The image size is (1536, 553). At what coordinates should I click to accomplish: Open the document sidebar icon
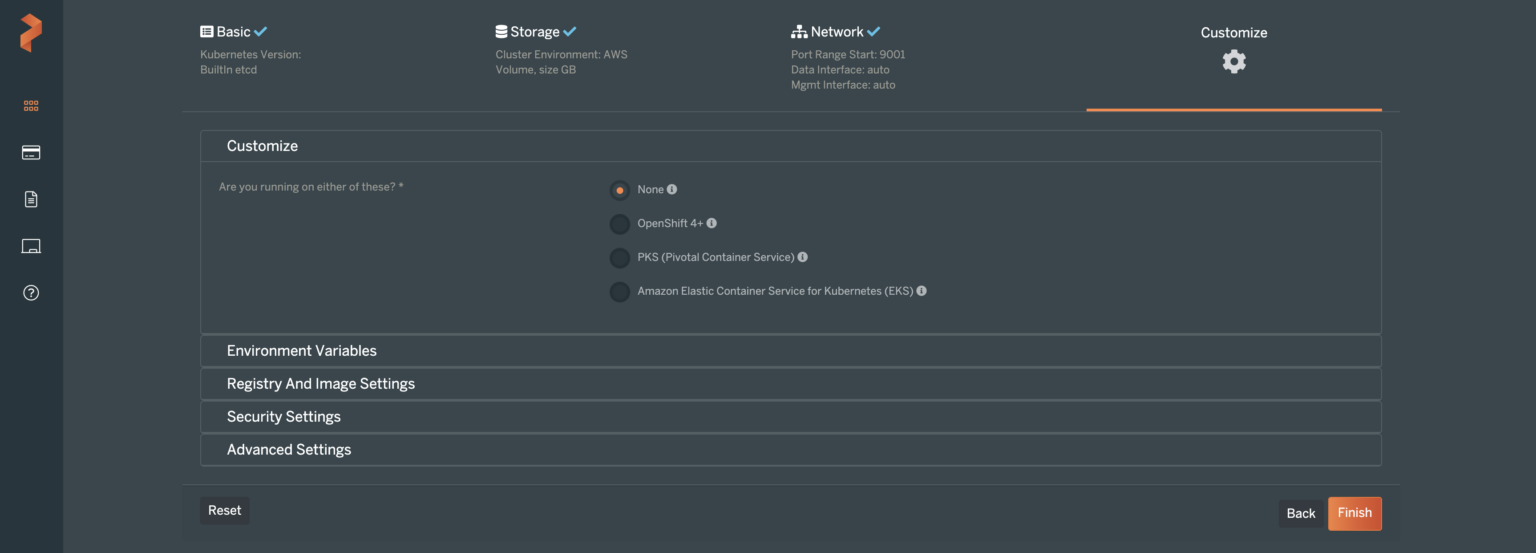[31, 199]
